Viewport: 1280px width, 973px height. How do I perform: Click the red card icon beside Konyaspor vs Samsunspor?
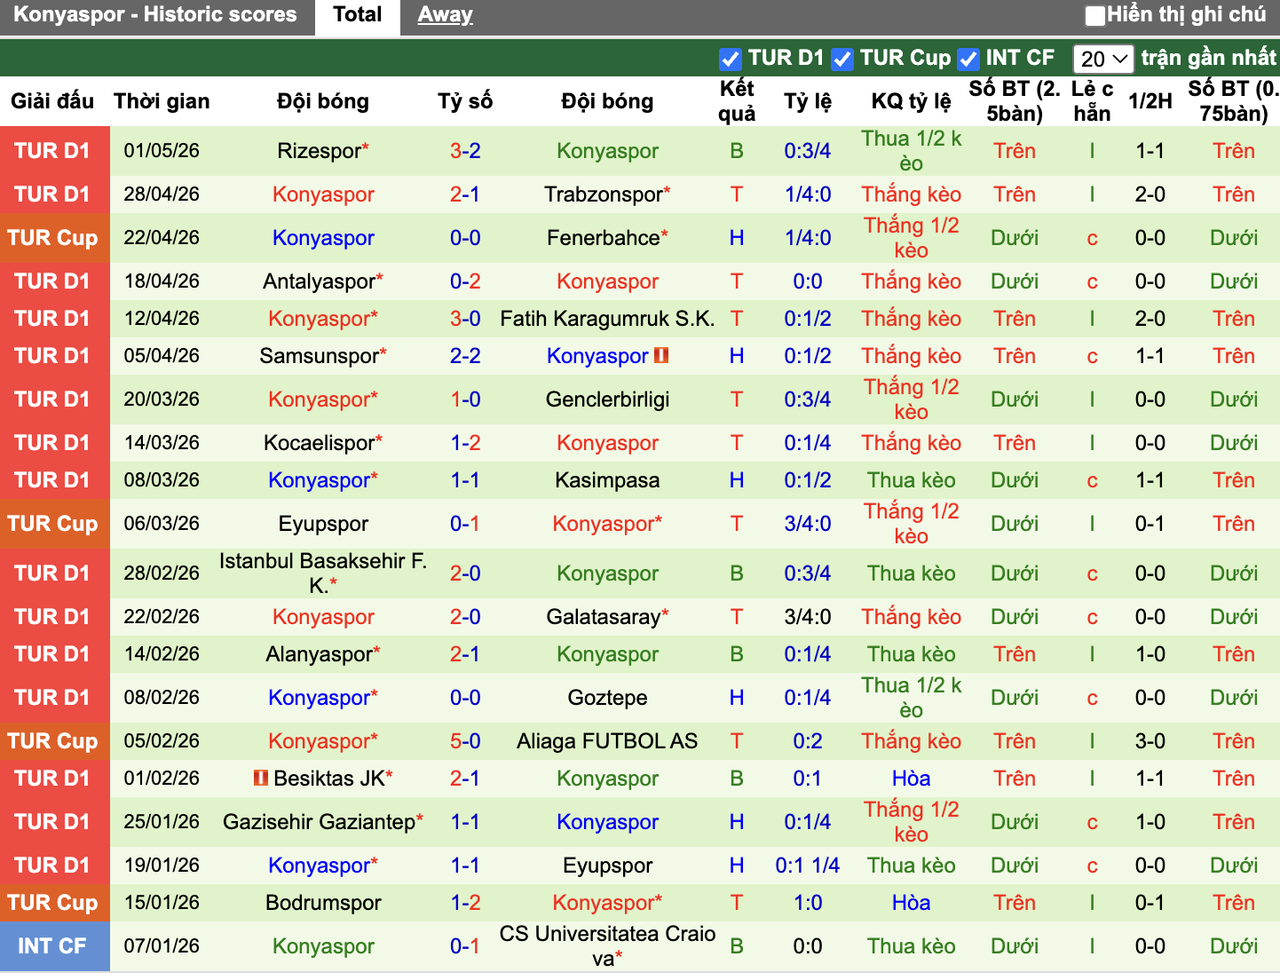pos(660,355)
